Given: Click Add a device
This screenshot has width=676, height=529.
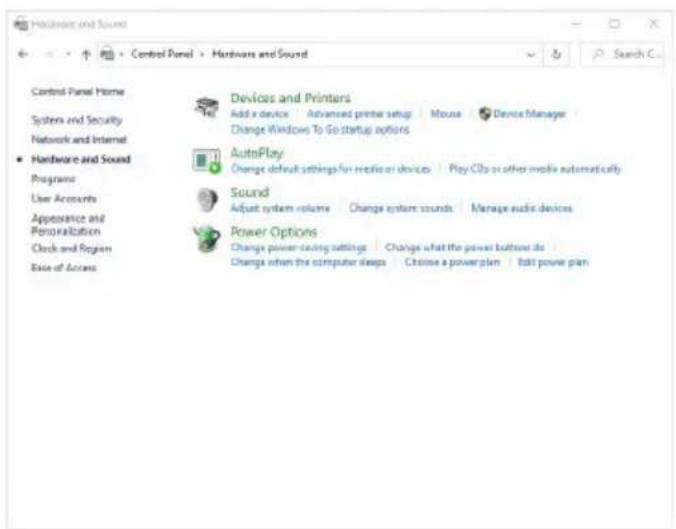Looking at the screenshot, I should (x=260, y=114).
